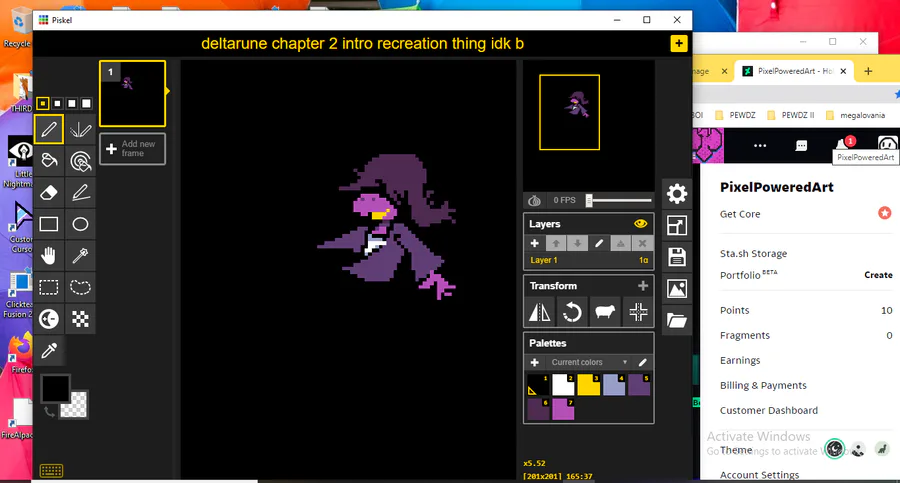Open the black primary color swatch
Screen dimensions: 900x483
click(55, 389)
